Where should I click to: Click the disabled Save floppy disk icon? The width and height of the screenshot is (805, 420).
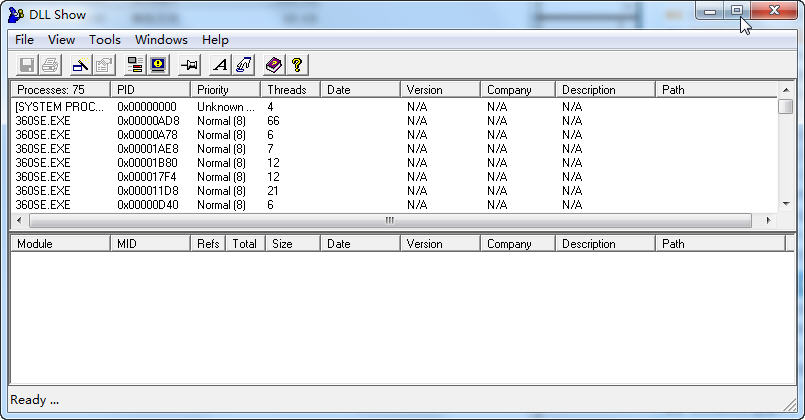pyautogui.click(x=27, y=65)
